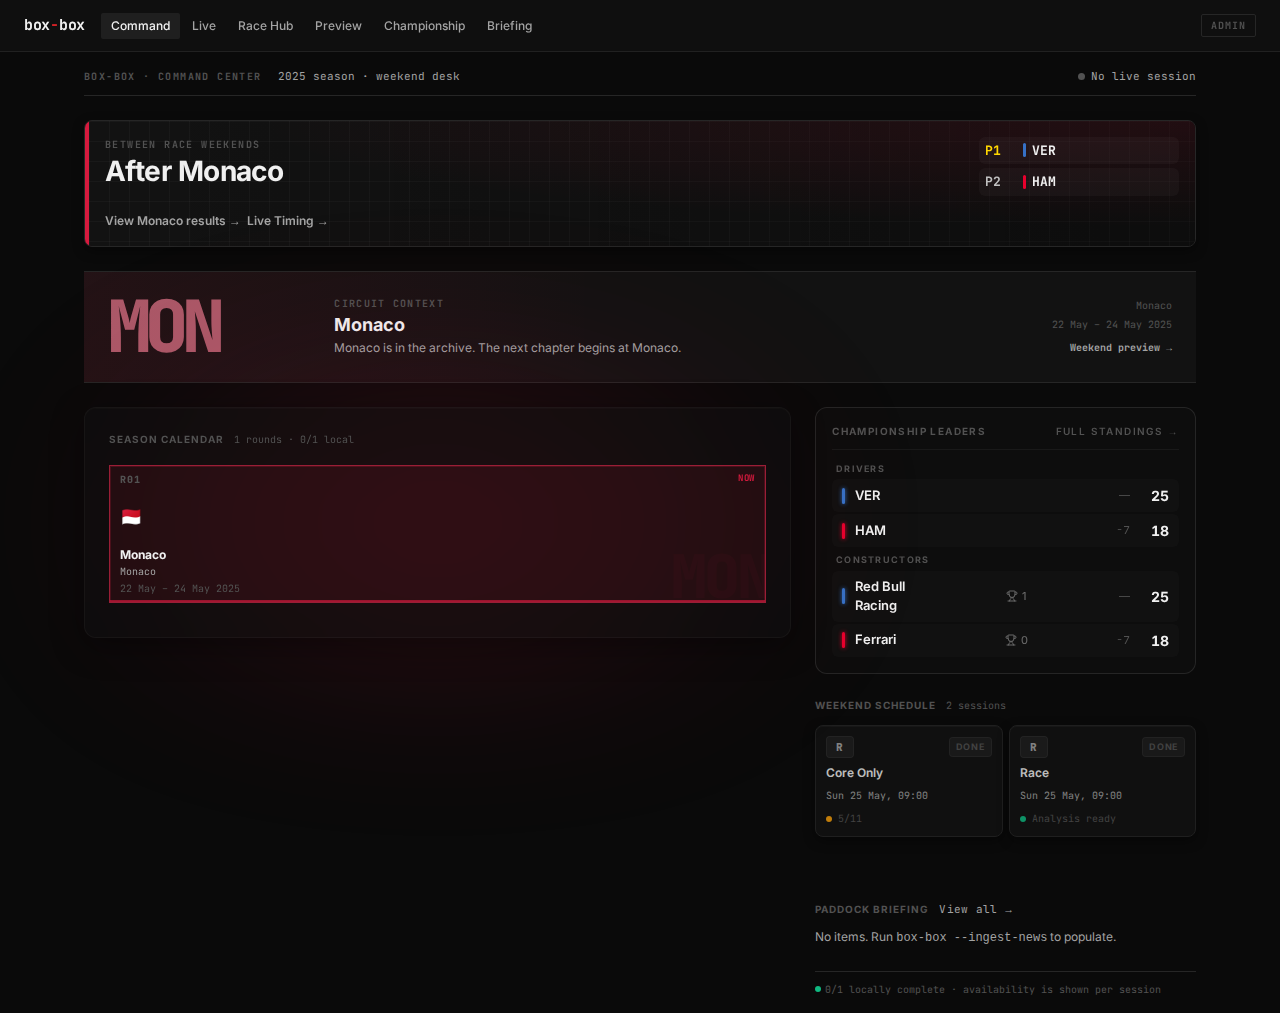Click the R badge on the Race card
The image size is (1280, 1013).
pyautogui.click(x=1033, y=747)
